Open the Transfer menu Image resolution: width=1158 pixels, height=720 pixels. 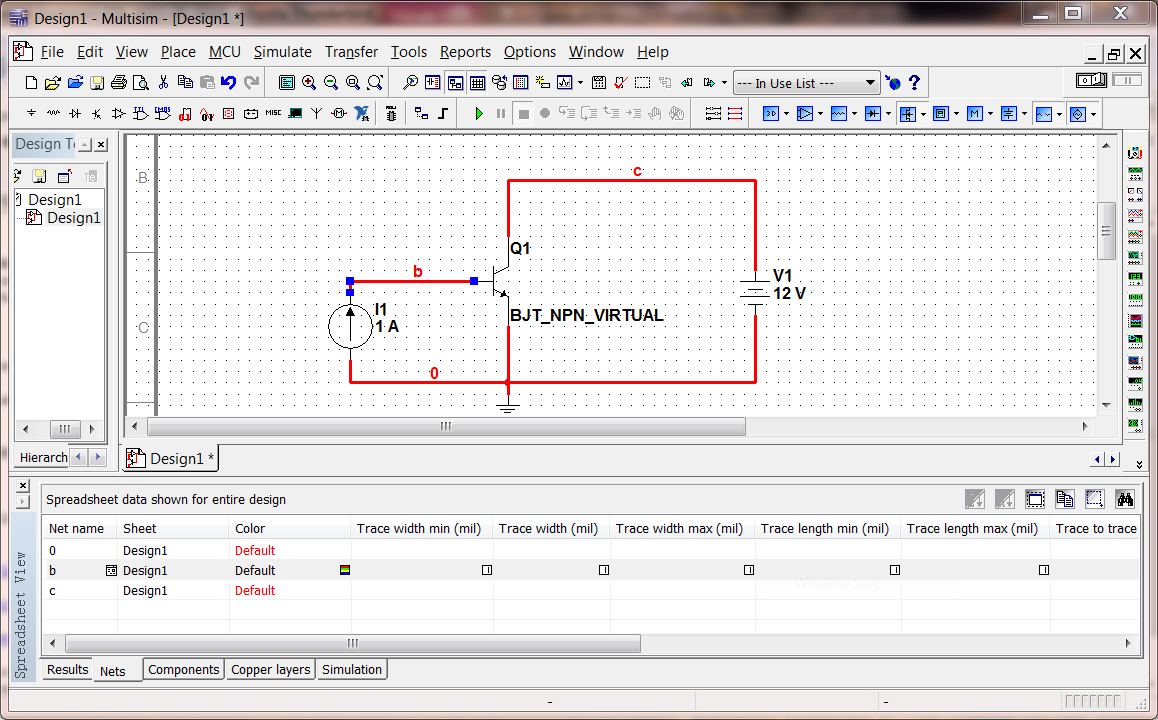pyautogui.click(x=352, y=52)
